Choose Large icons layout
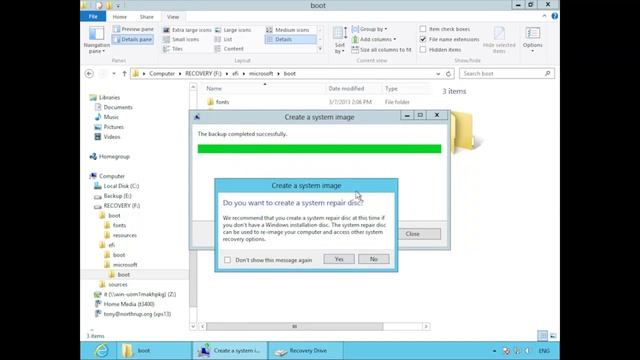This screenshot has height=360, width=640. (x=233, y=30)
